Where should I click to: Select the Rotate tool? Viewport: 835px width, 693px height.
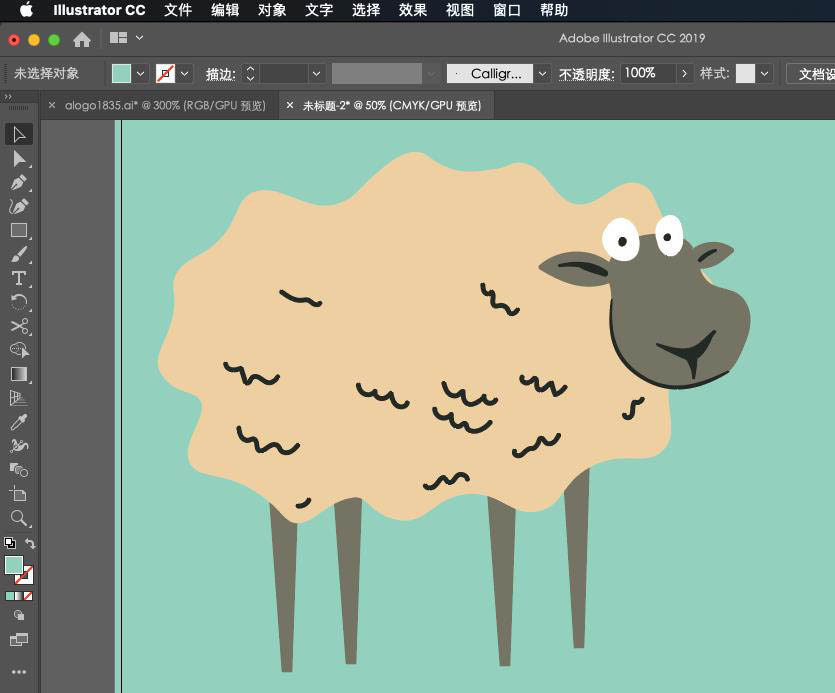click(19, 303)
